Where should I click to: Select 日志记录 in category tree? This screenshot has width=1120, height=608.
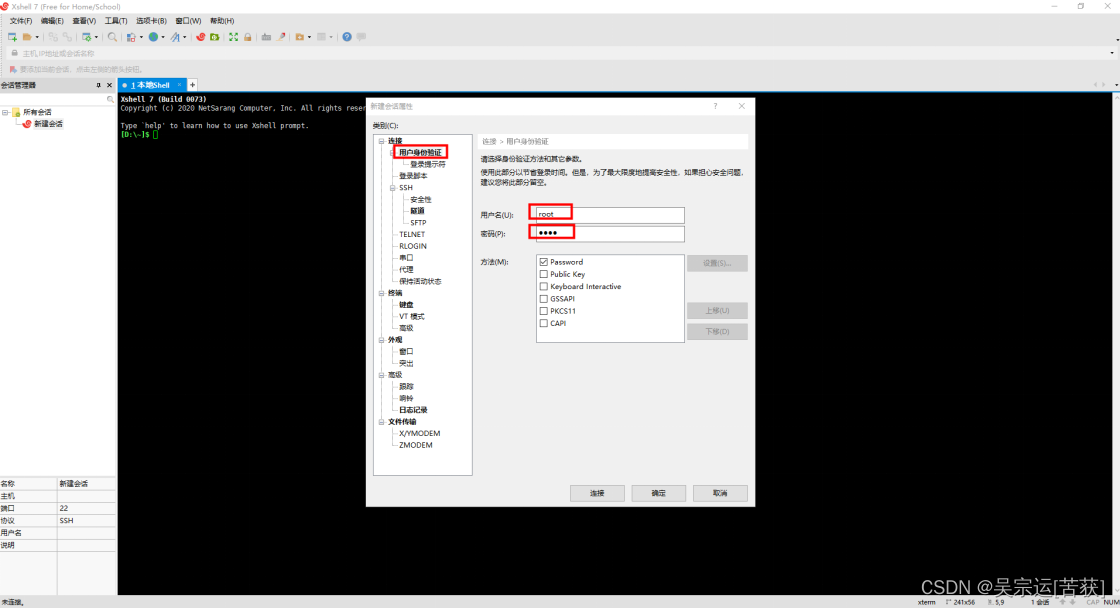[413, 410]
